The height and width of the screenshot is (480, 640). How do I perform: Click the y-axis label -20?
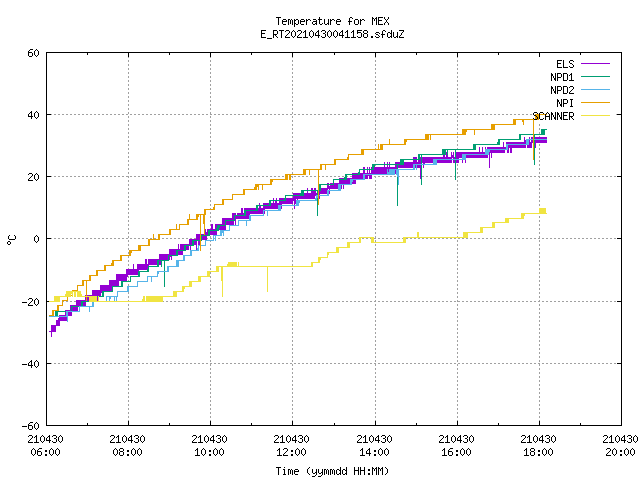(x=31, y=302)
